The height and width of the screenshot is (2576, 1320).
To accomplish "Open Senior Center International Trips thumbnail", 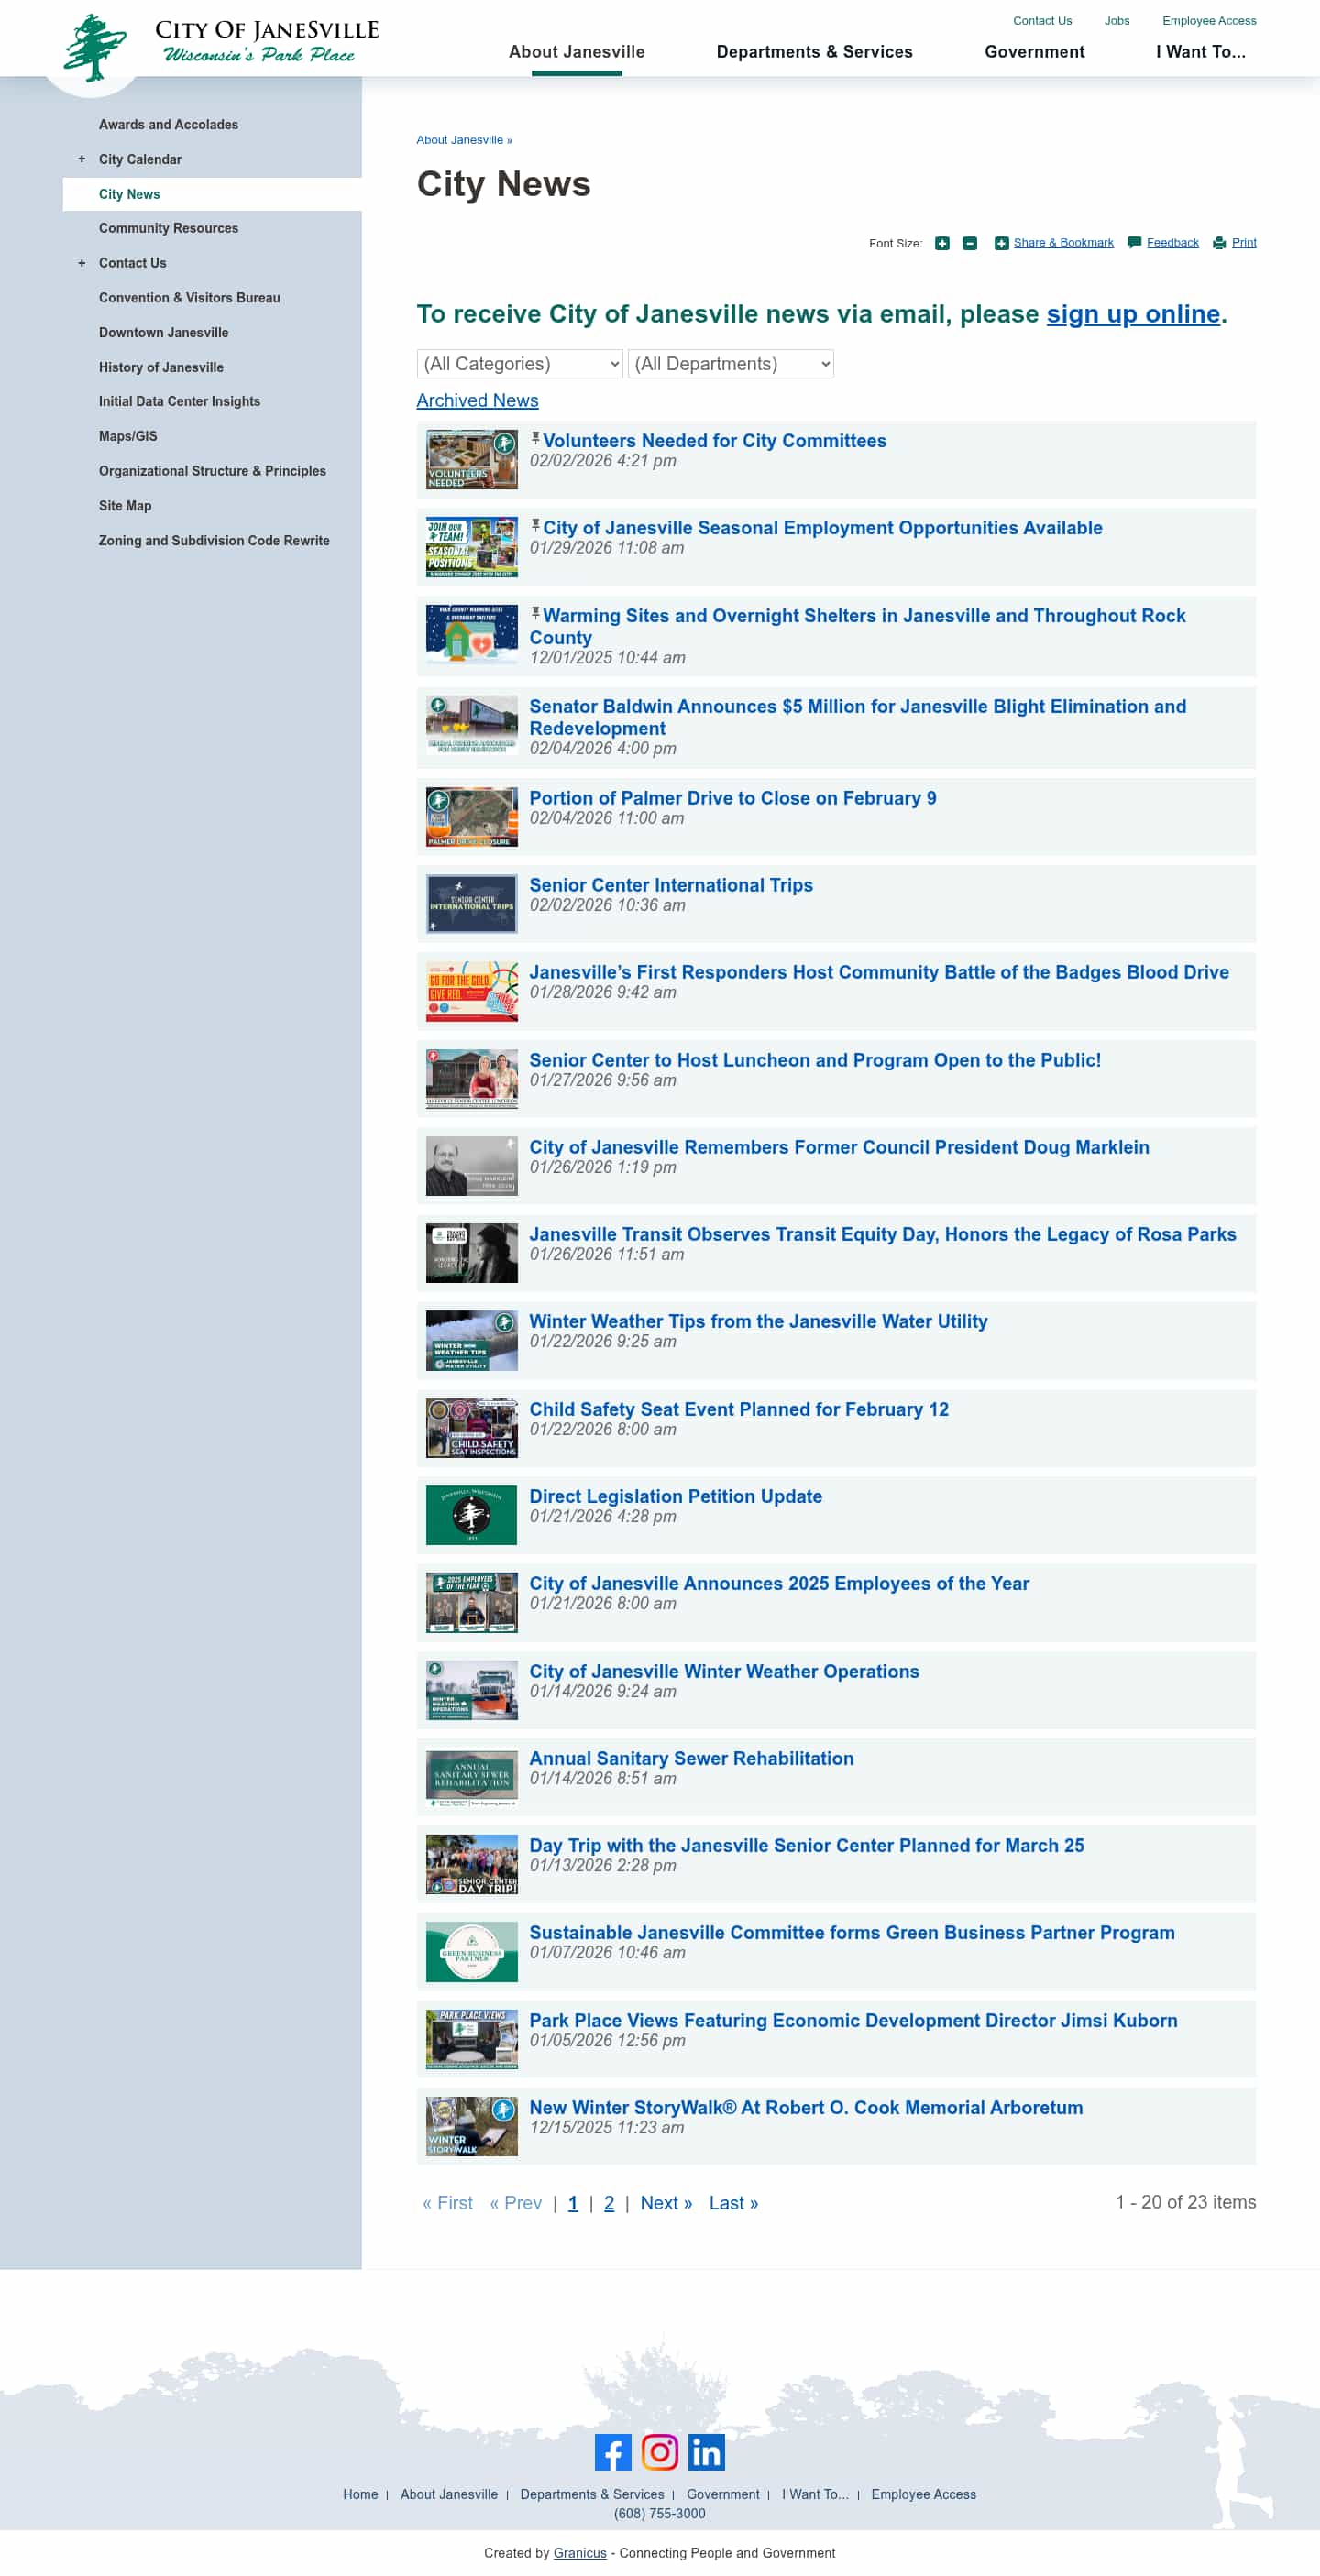I will (x=472, y=904).
